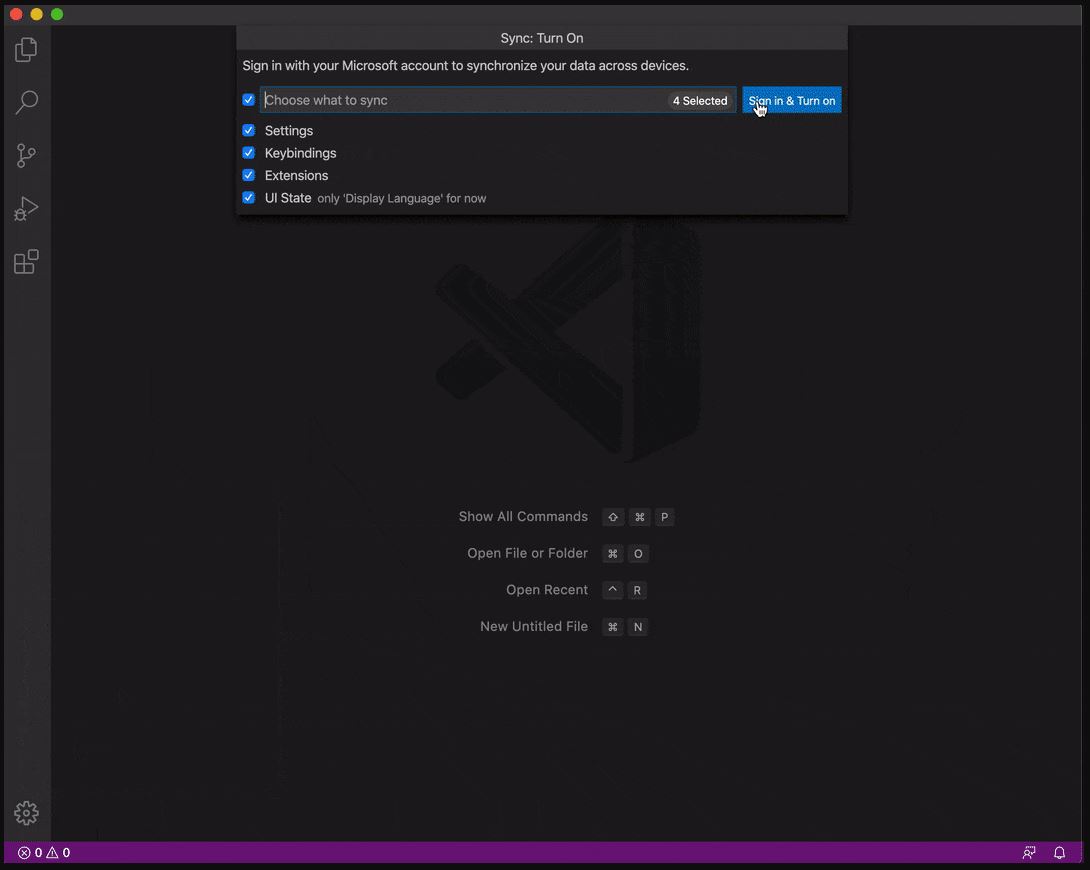
Task: Click 'Open File or Folder' text
Action: coord(527,553)
